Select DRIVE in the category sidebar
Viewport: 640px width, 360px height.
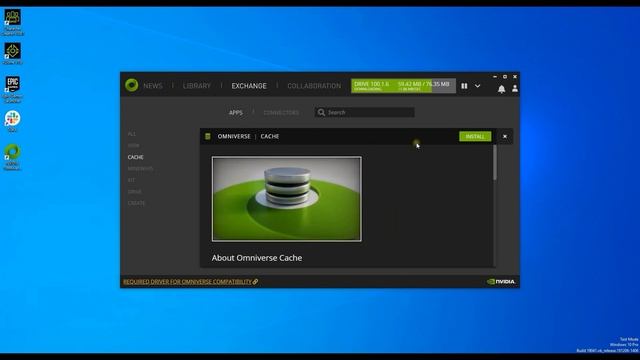(x=135, y=191)
